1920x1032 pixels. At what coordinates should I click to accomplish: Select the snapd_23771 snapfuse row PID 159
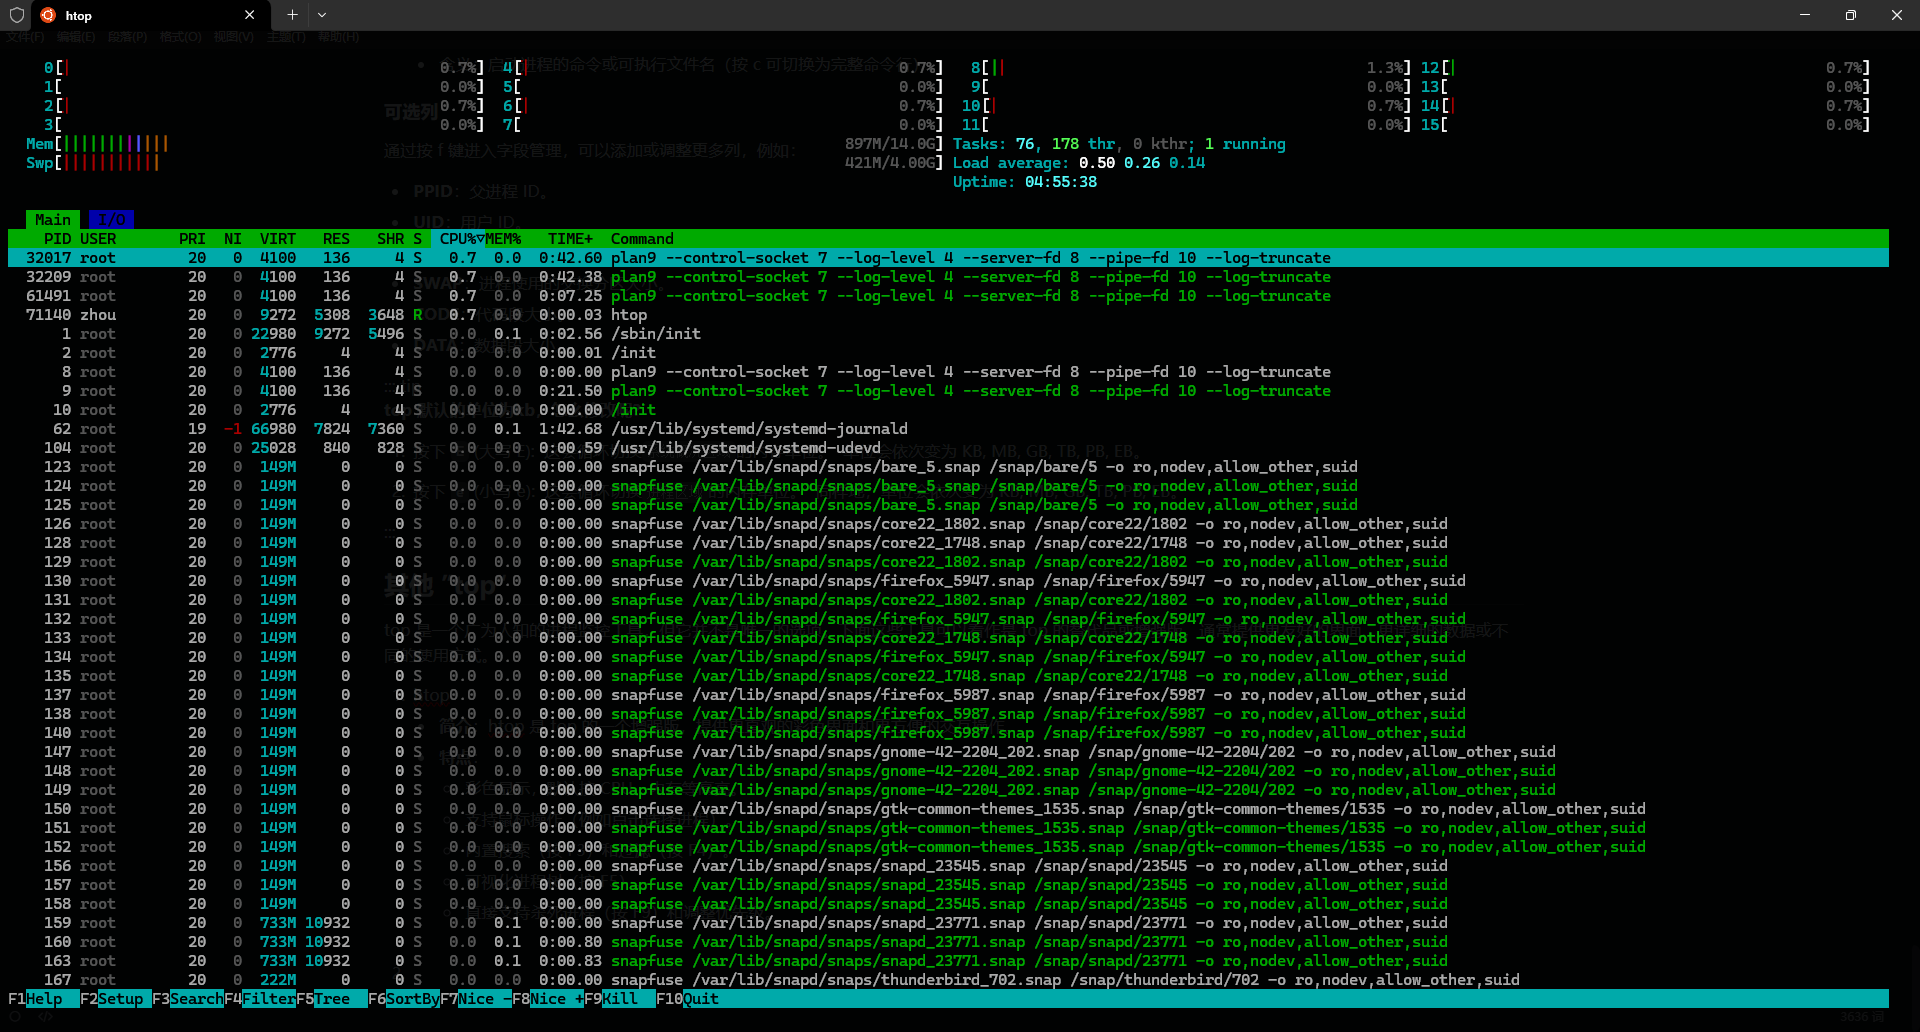pyautogui.click(x=948, y=923)
